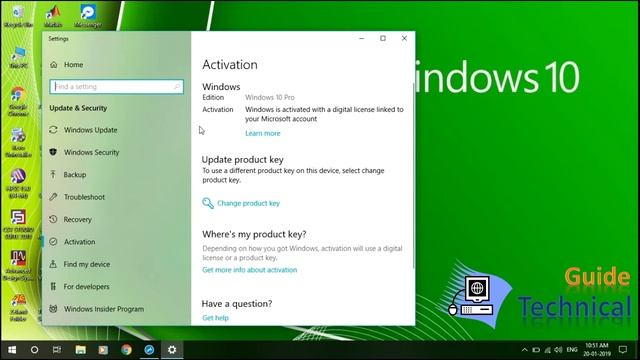Open Get more info about activation

(249, 270)
